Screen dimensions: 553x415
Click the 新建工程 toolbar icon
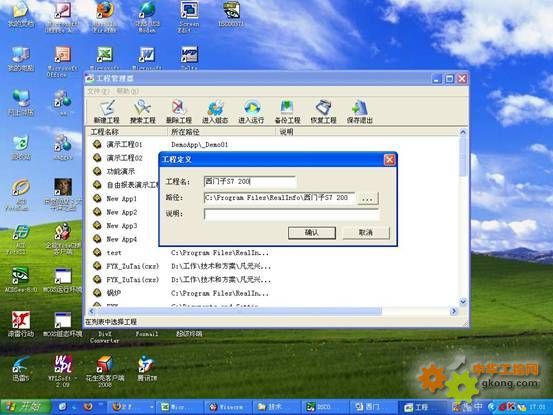(x=107, y=112)
